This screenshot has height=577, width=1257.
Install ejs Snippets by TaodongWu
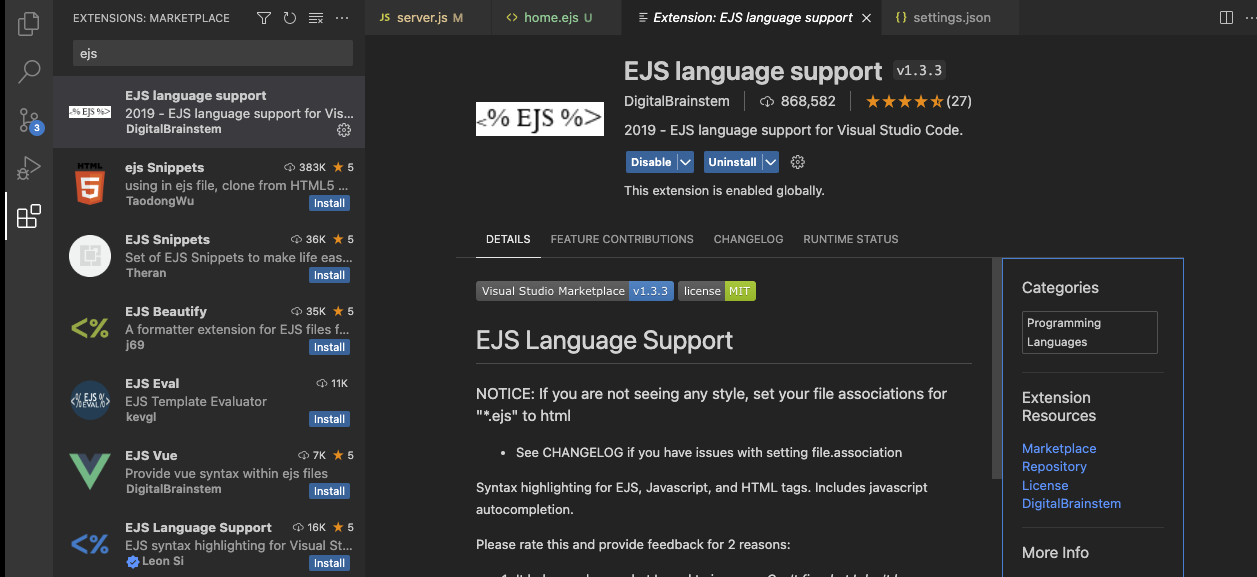(329, 203)
